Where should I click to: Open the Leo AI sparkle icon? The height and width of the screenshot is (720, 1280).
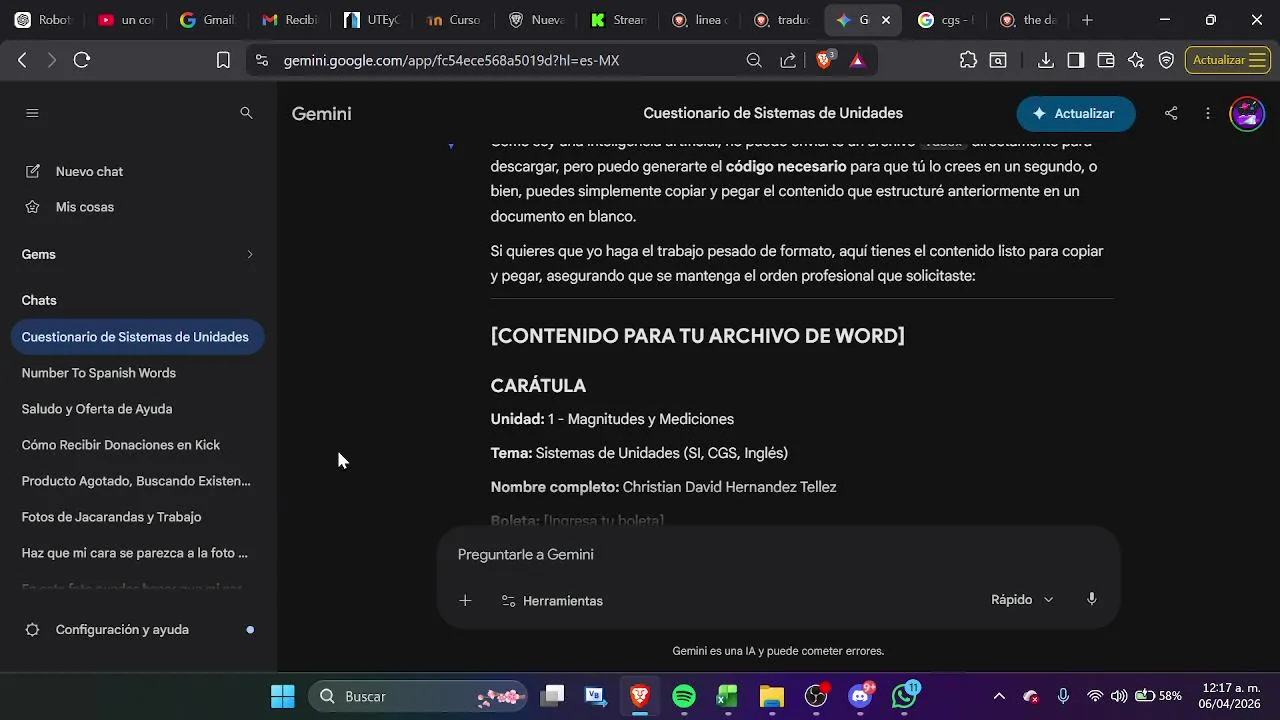point(1136,60)
